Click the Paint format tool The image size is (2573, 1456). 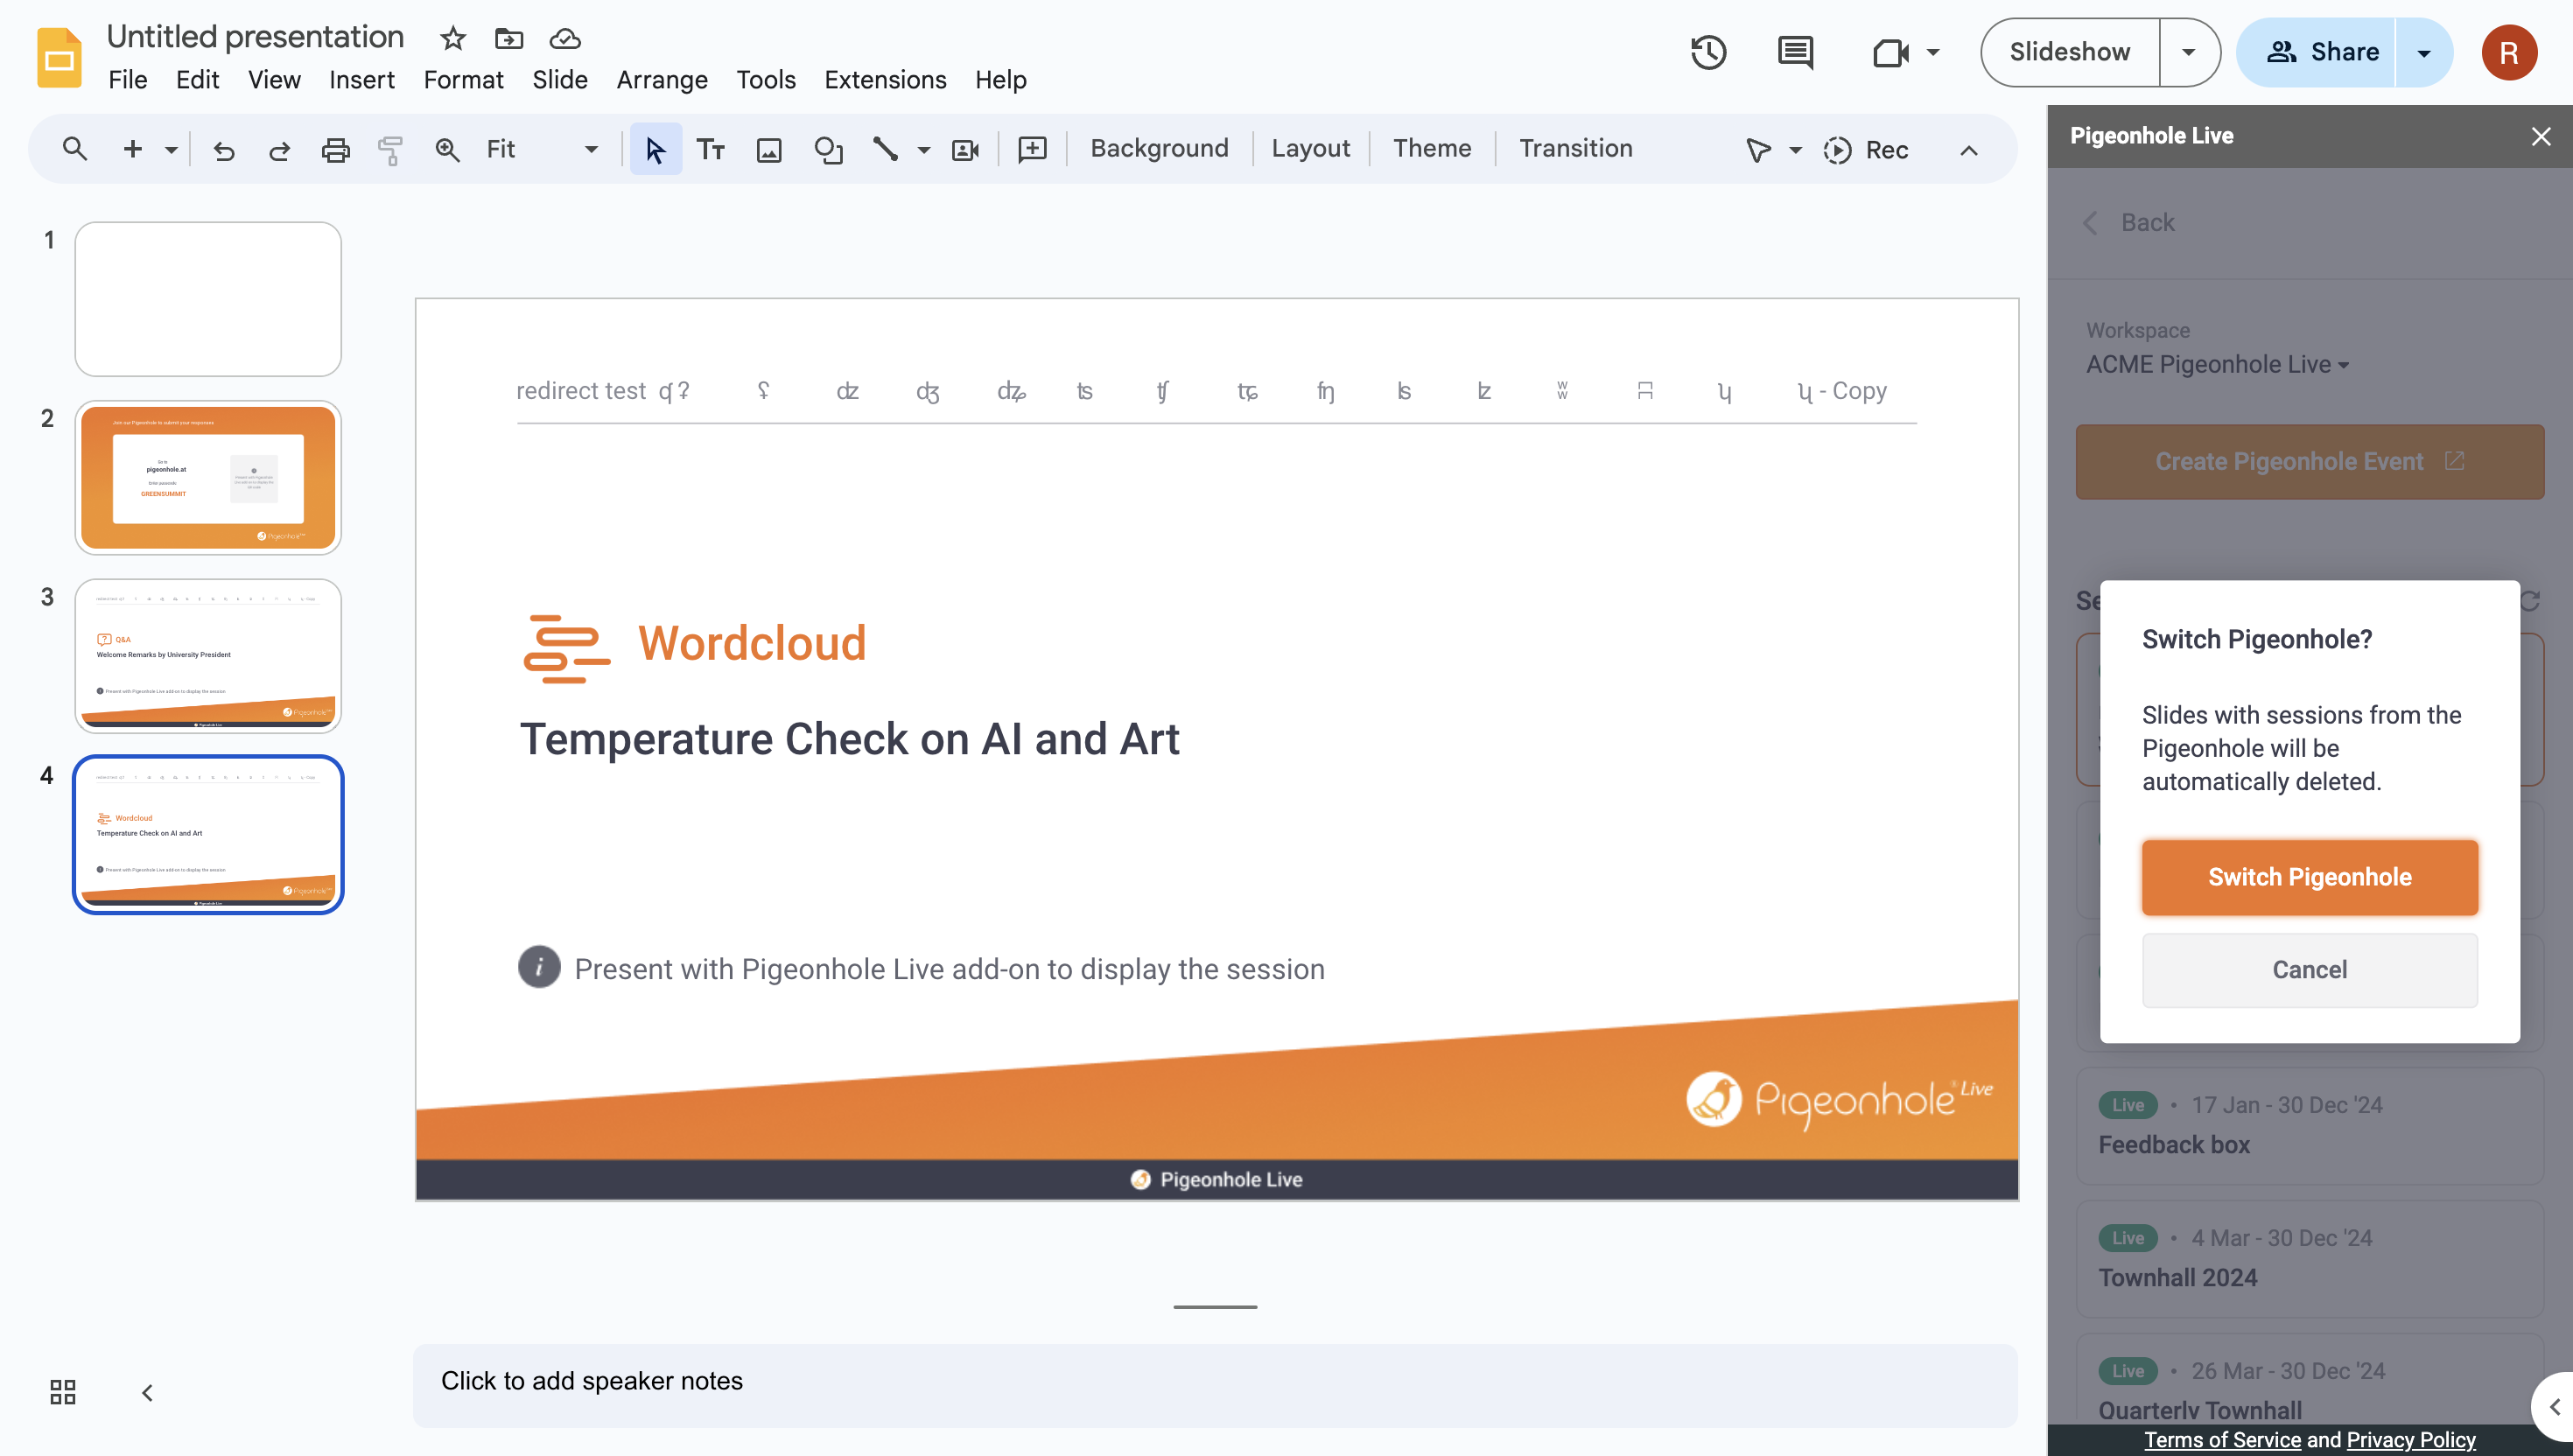390,150
